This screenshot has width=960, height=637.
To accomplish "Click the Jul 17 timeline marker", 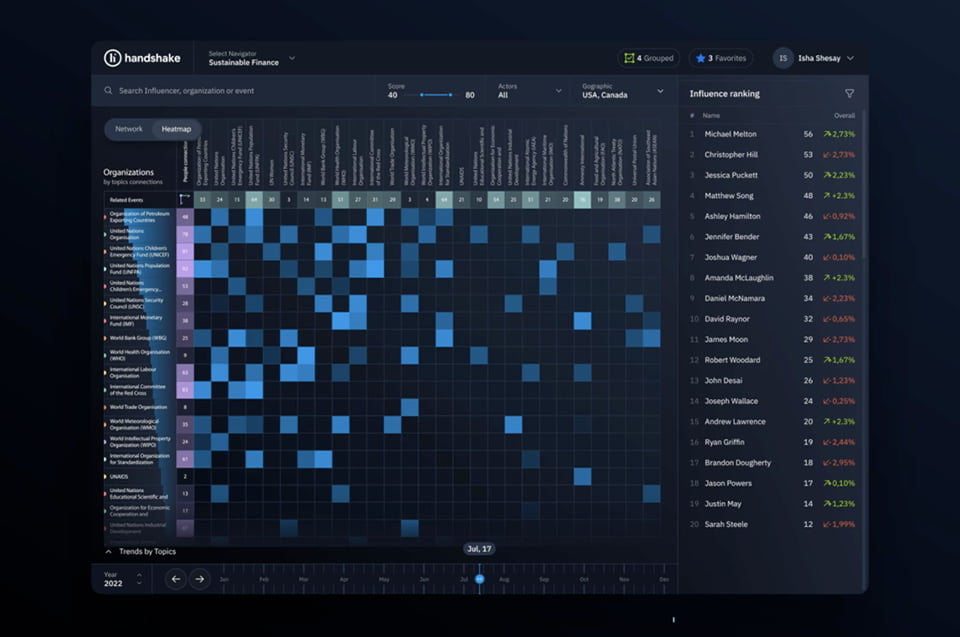I will 479,578.
